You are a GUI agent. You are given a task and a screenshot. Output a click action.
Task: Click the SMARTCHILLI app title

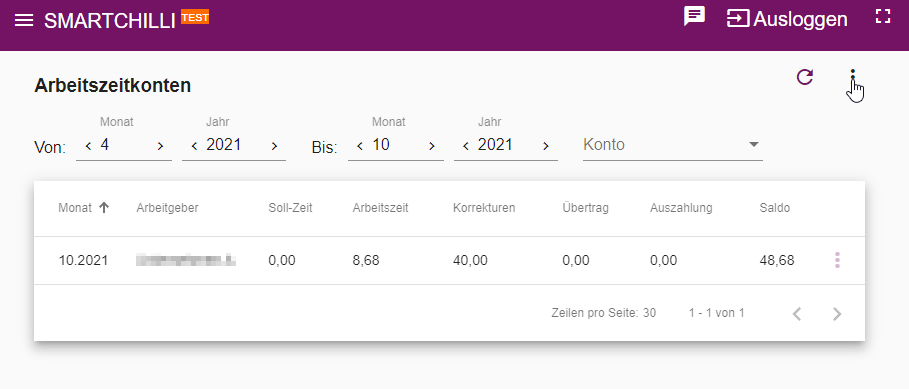click(x=110, y=21)
